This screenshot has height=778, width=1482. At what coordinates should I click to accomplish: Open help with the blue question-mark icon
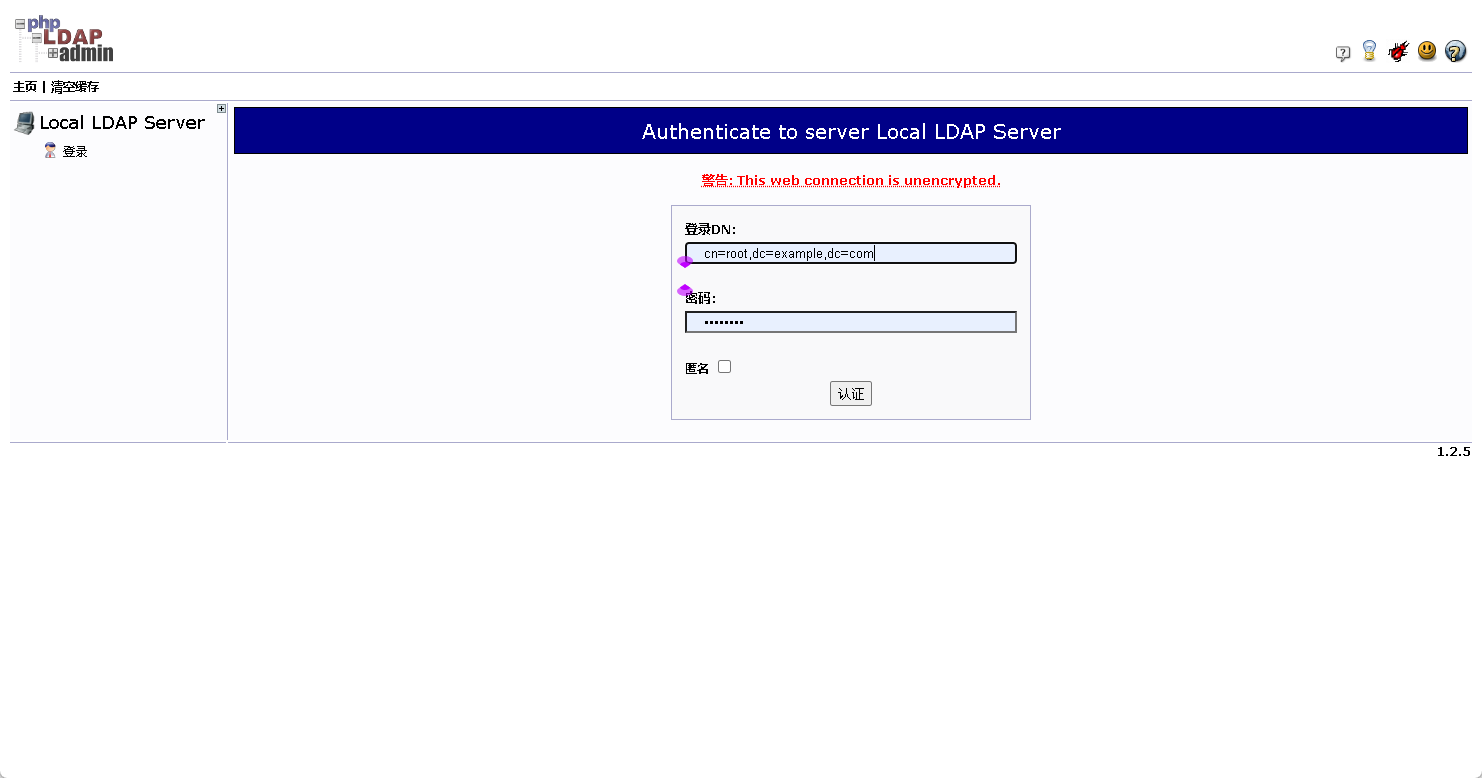point(1456,51)
